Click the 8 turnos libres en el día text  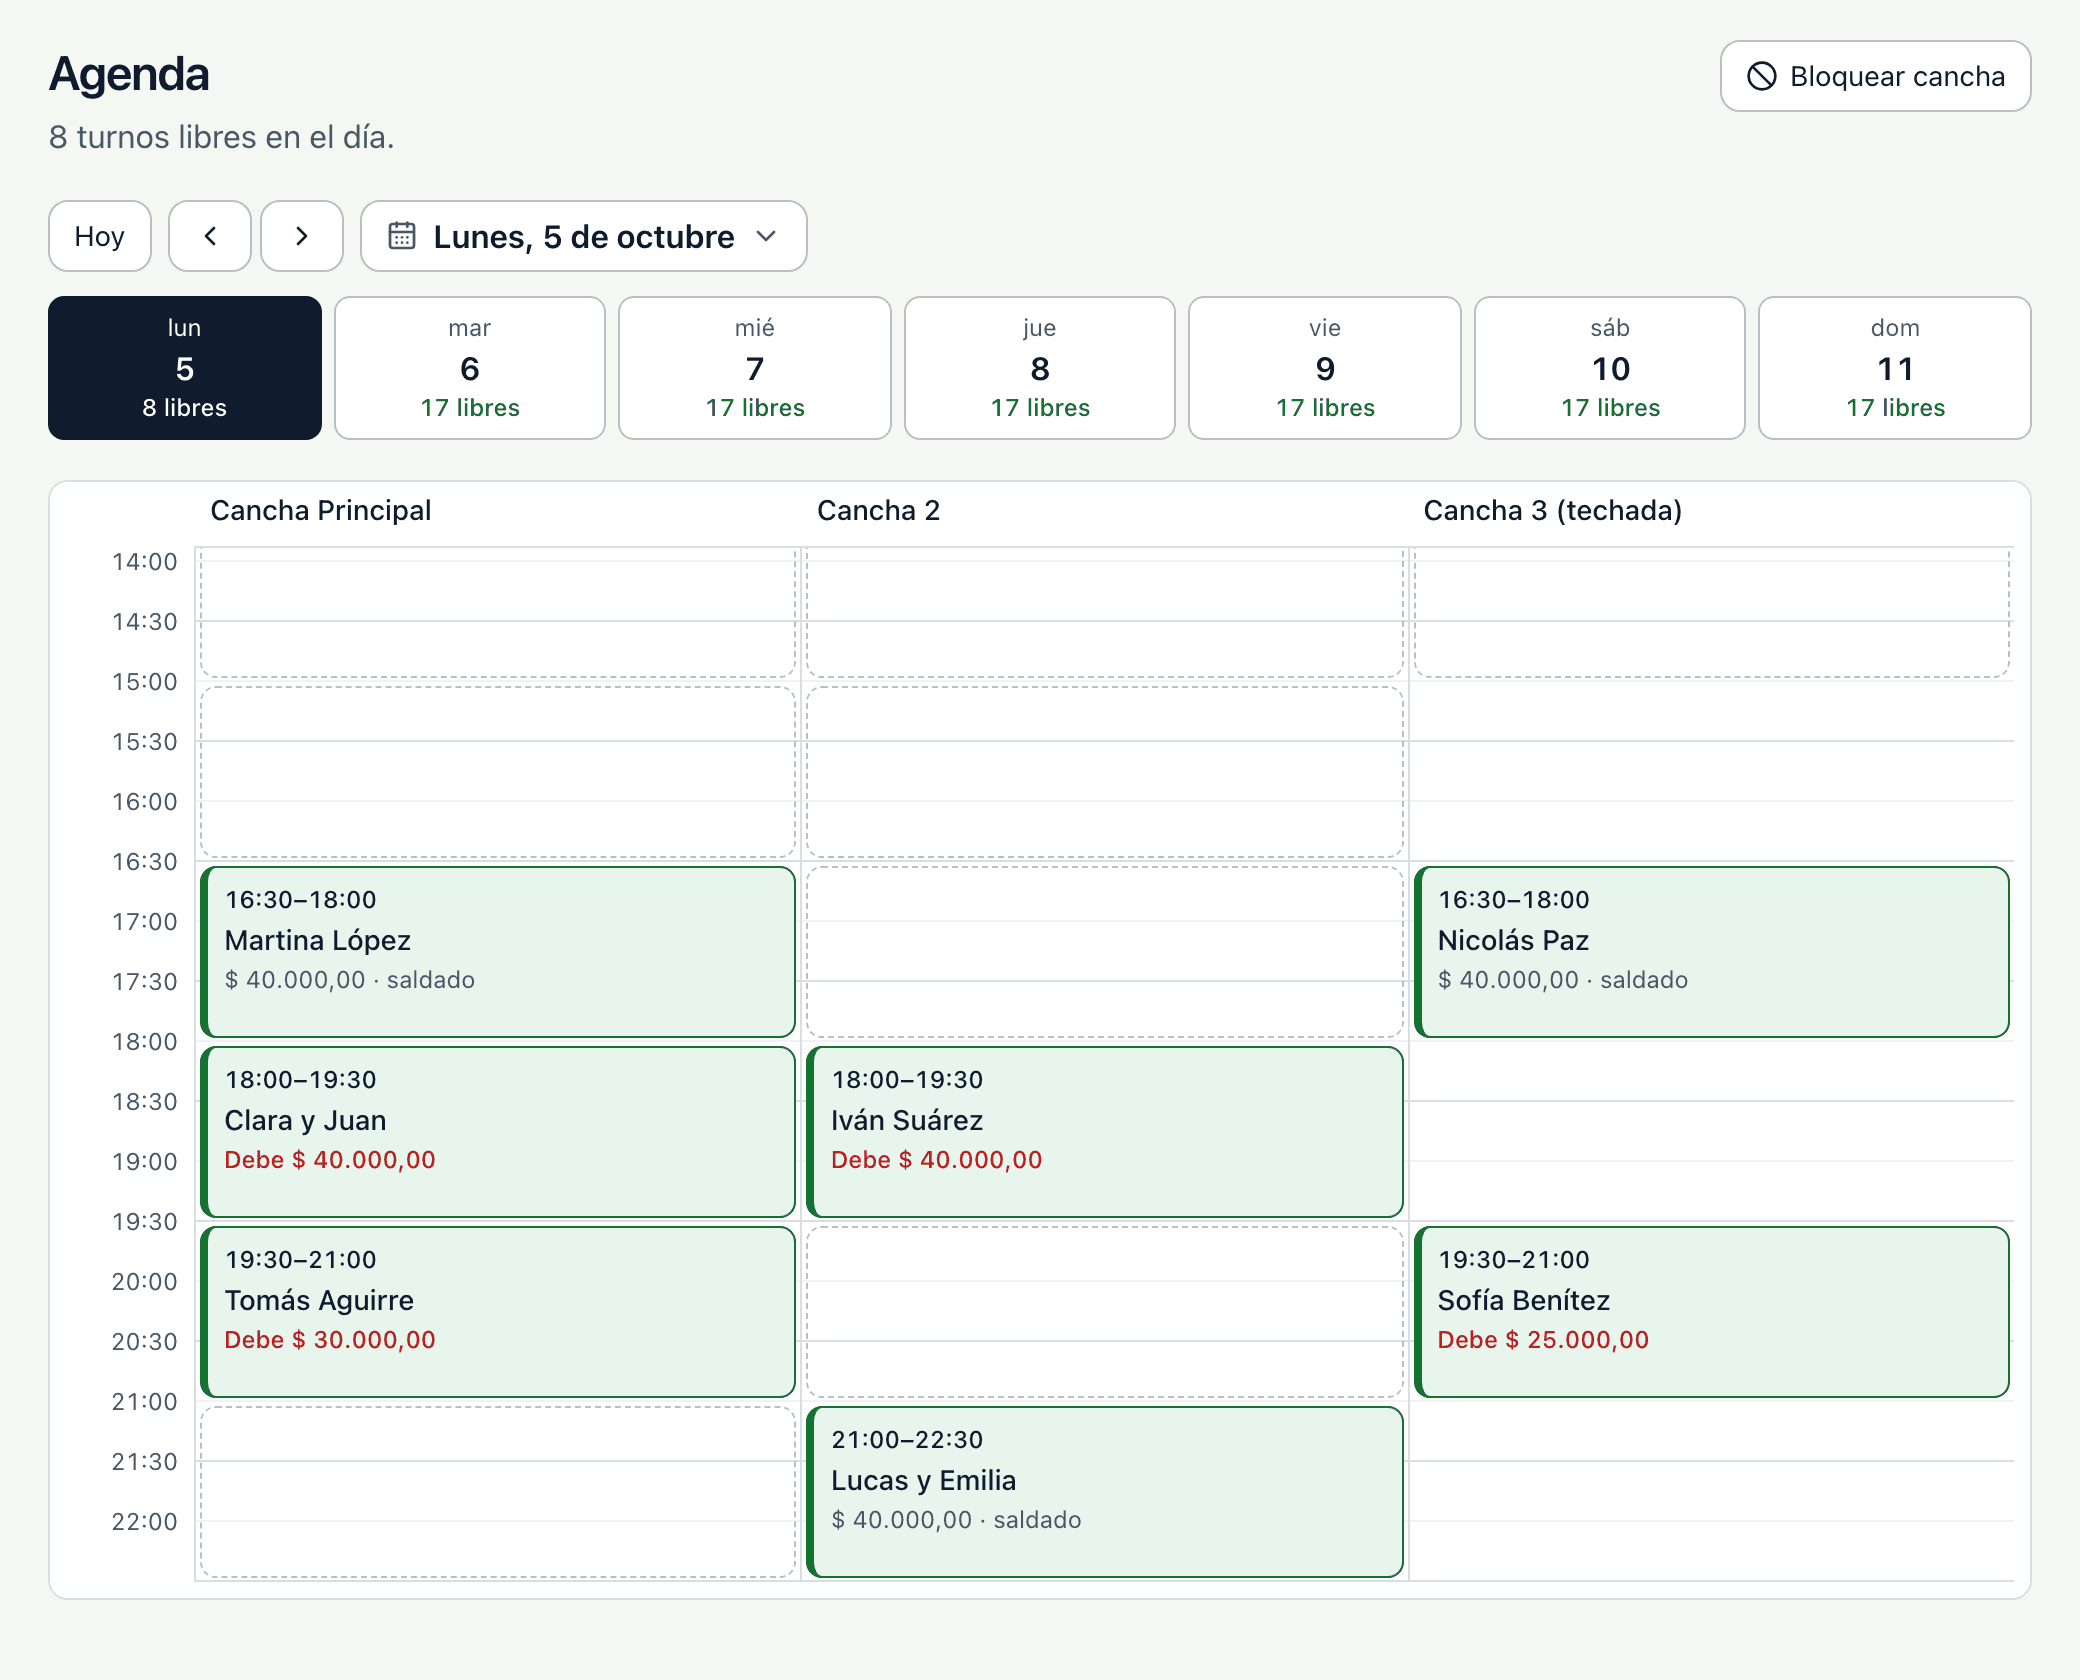pyautogui.click(x=222, y=137)
